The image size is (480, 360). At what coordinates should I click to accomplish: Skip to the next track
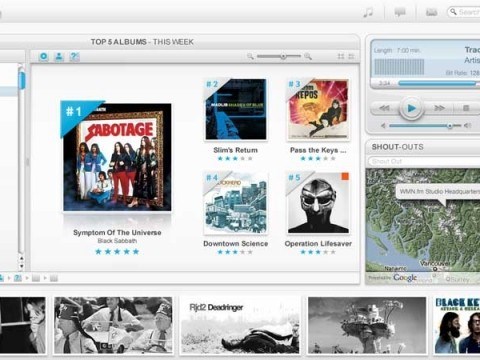click(x=439, y=108)
